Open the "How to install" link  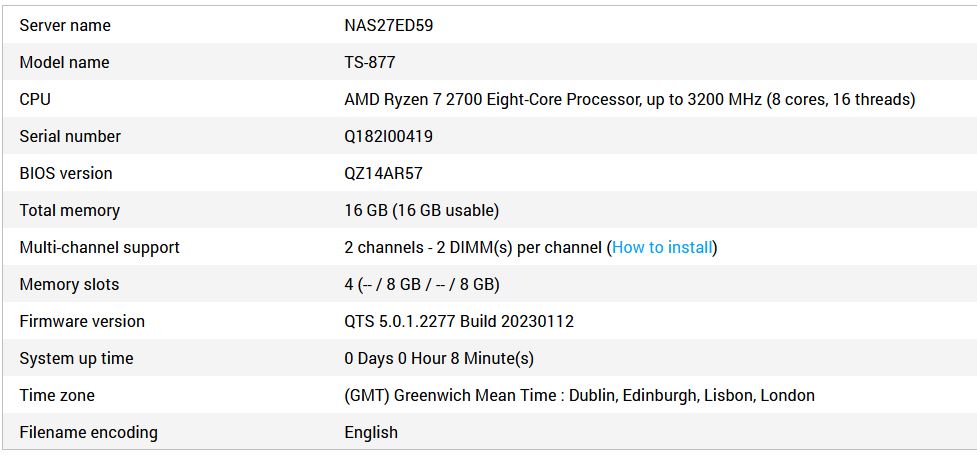pyautogui.click(x=662, y=247)
